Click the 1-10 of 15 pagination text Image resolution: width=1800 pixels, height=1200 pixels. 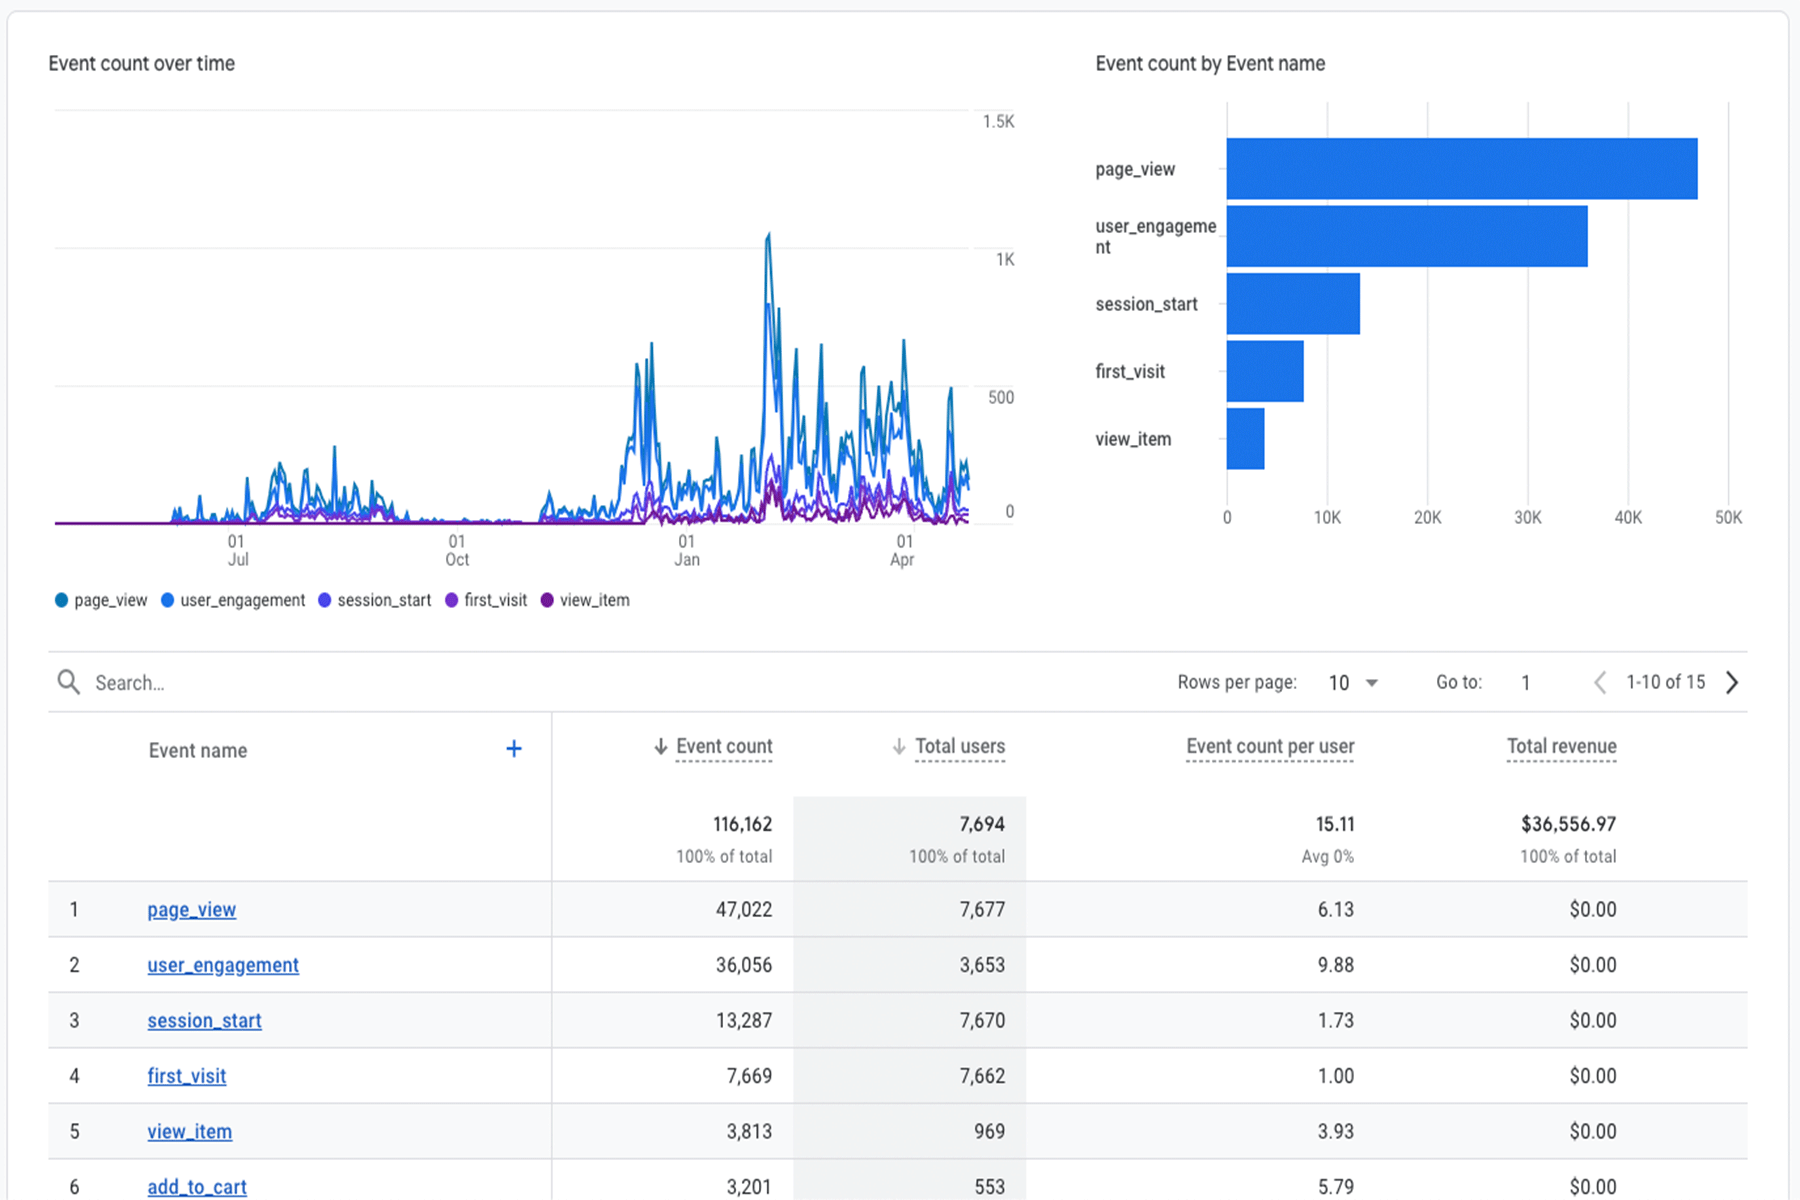tap(1665, 682)
